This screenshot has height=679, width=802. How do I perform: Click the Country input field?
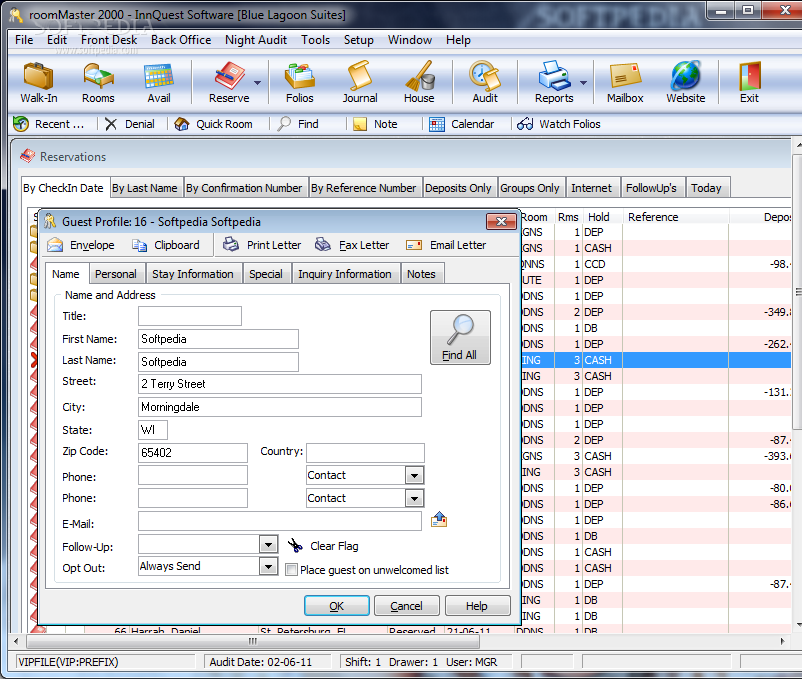tap(365, 453)
